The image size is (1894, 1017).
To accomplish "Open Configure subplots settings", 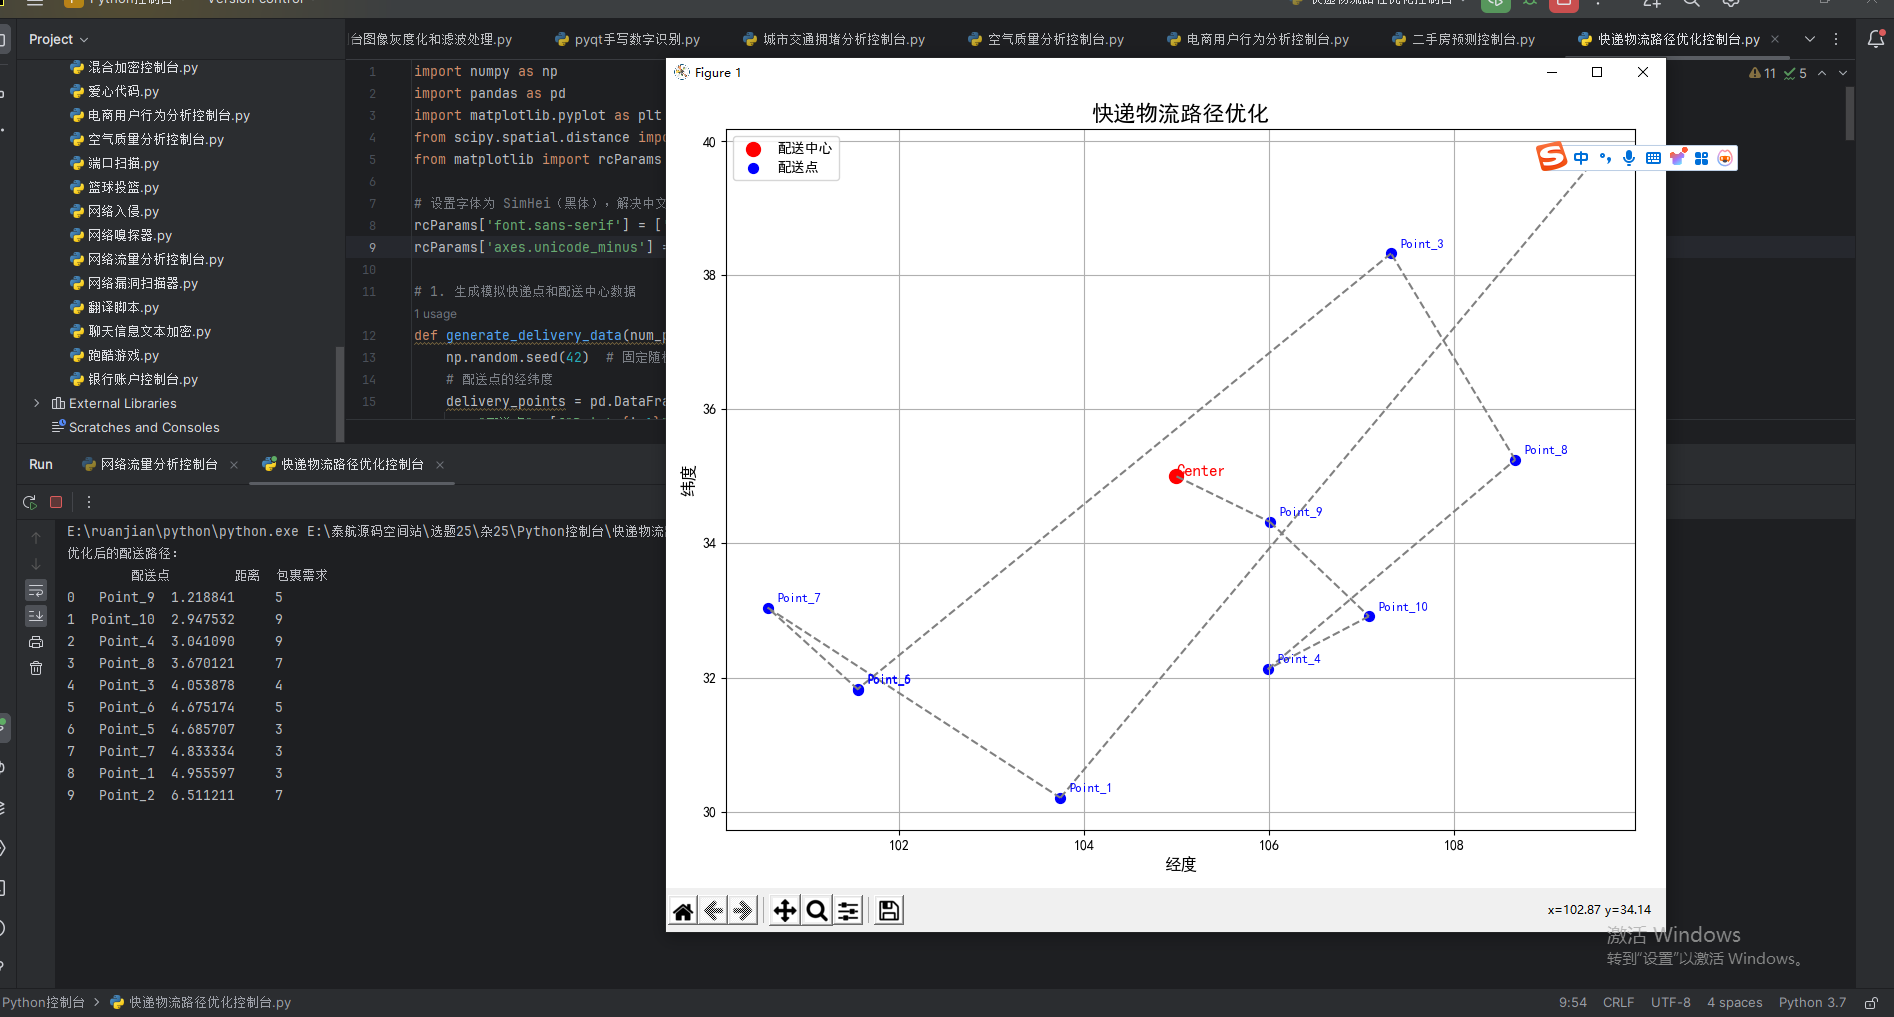I will 848,910.
